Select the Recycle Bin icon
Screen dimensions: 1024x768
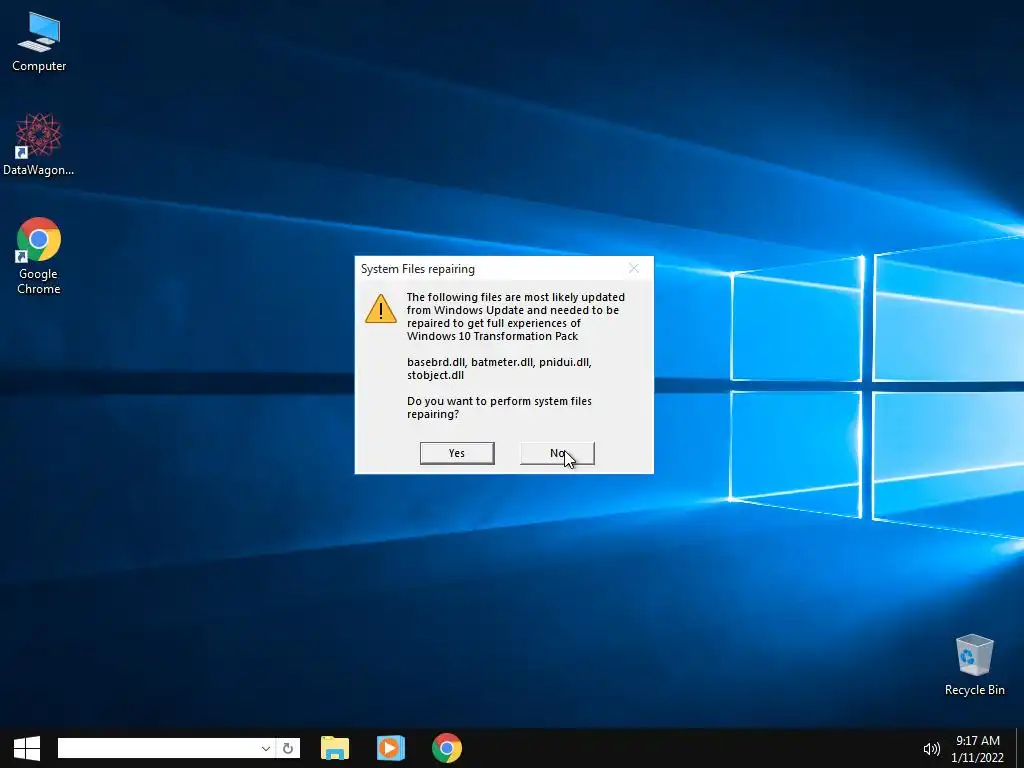[974, 664]
